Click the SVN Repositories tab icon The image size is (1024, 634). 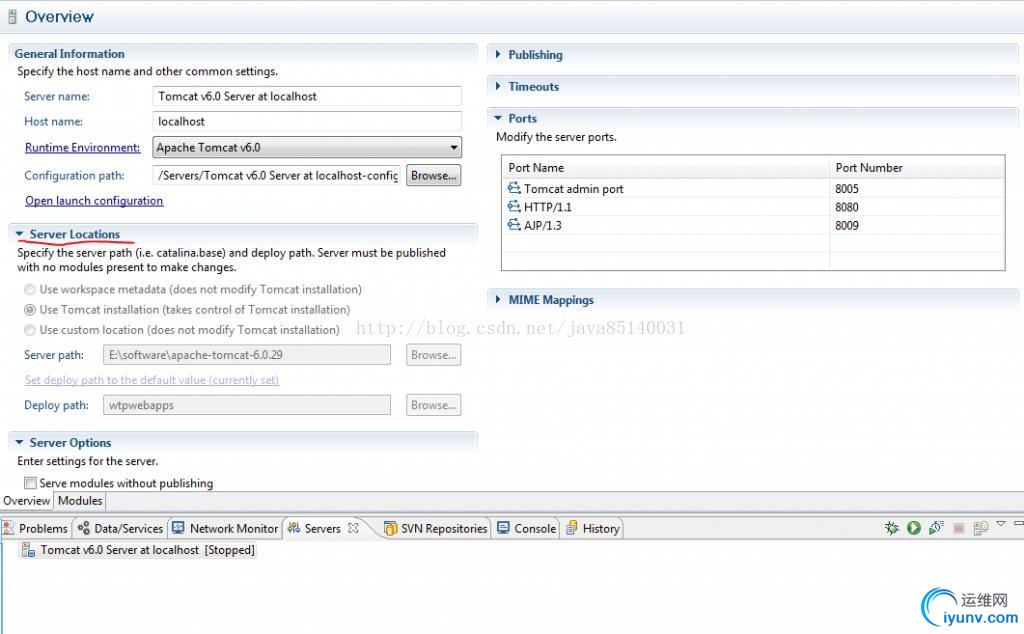[x=391, y=528]
